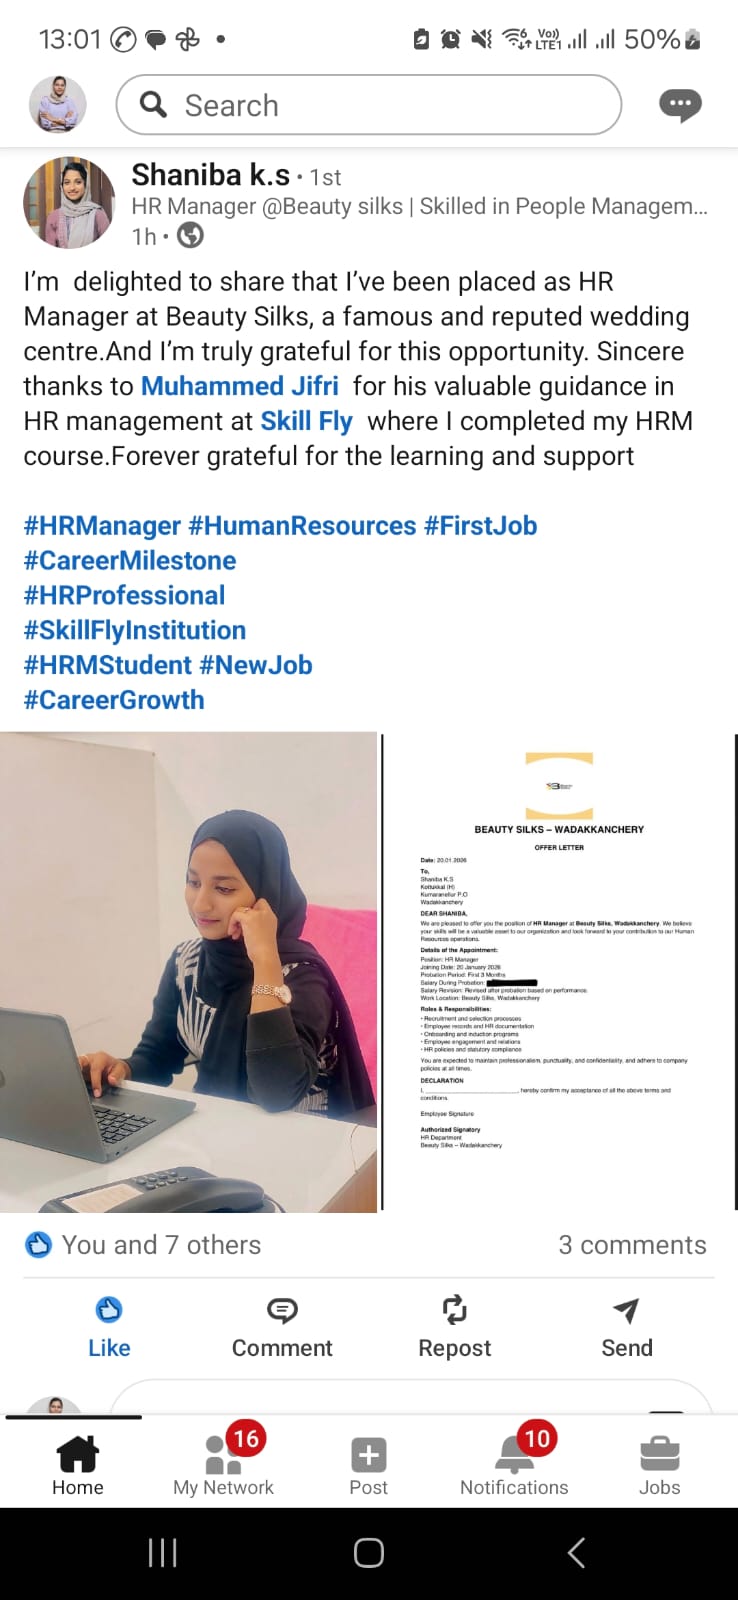Open Shaniba k.s author name

(x=210, y=176)
